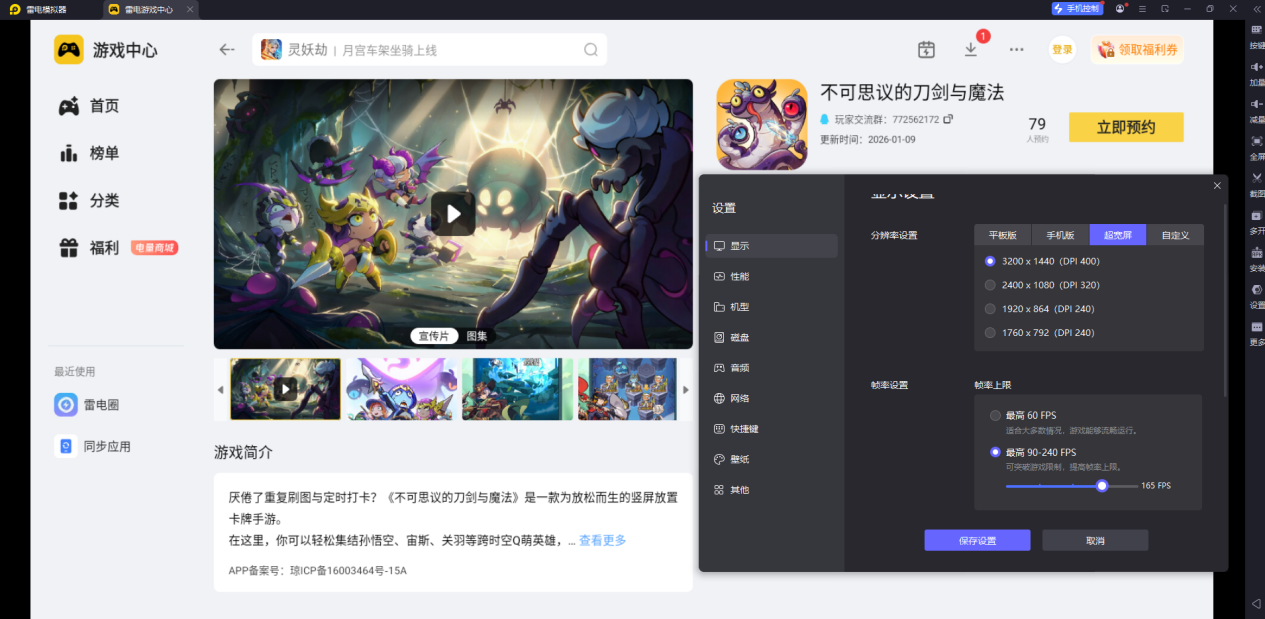The image size is (1265, 619).
Task: Click the 登录 login button
Action: (1062, 49)
